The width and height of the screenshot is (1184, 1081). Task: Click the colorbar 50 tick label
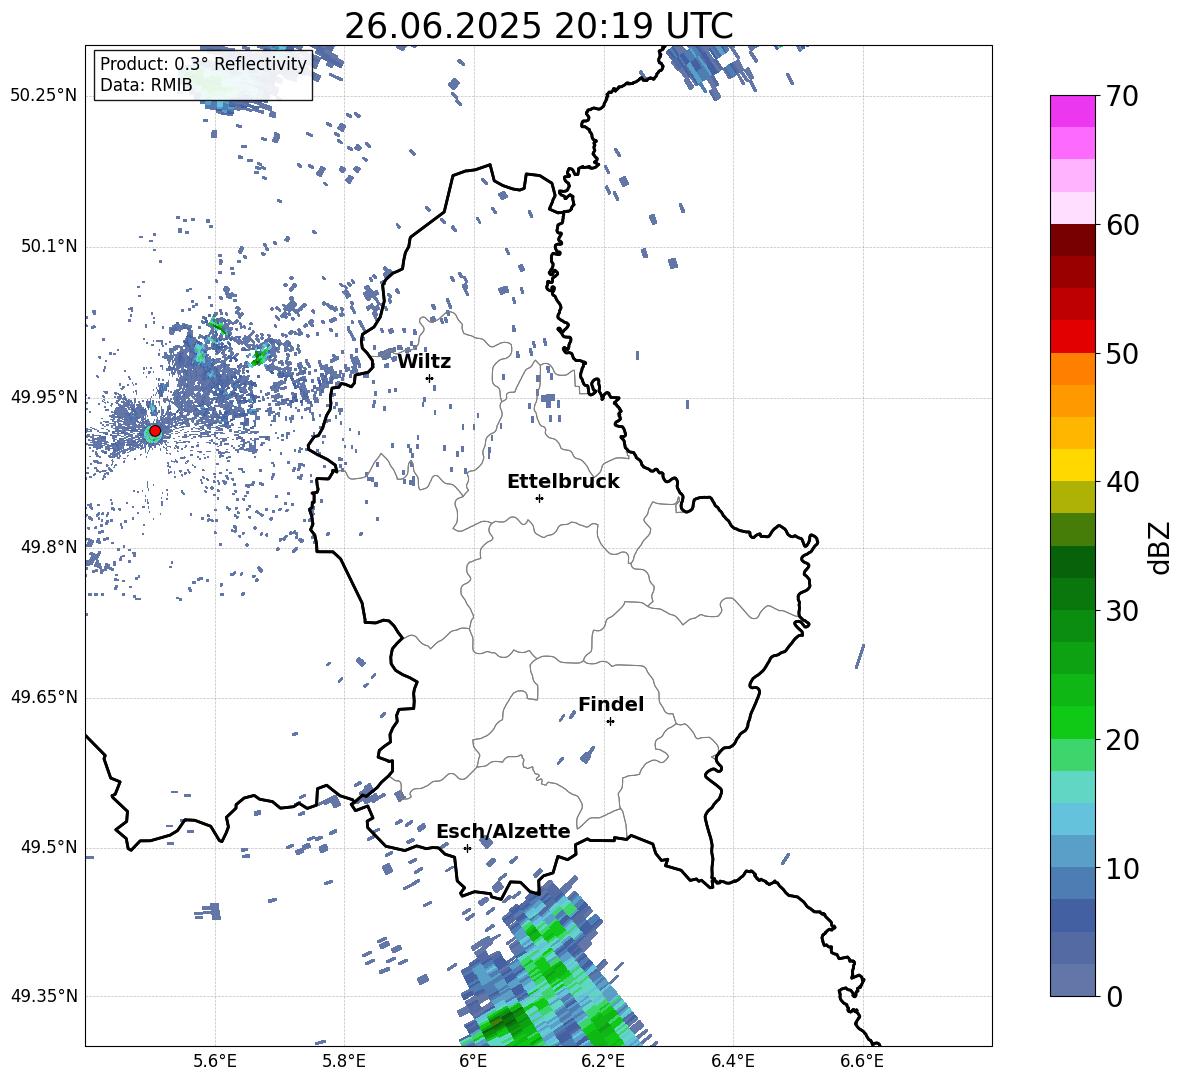(x=1122, y=353)
